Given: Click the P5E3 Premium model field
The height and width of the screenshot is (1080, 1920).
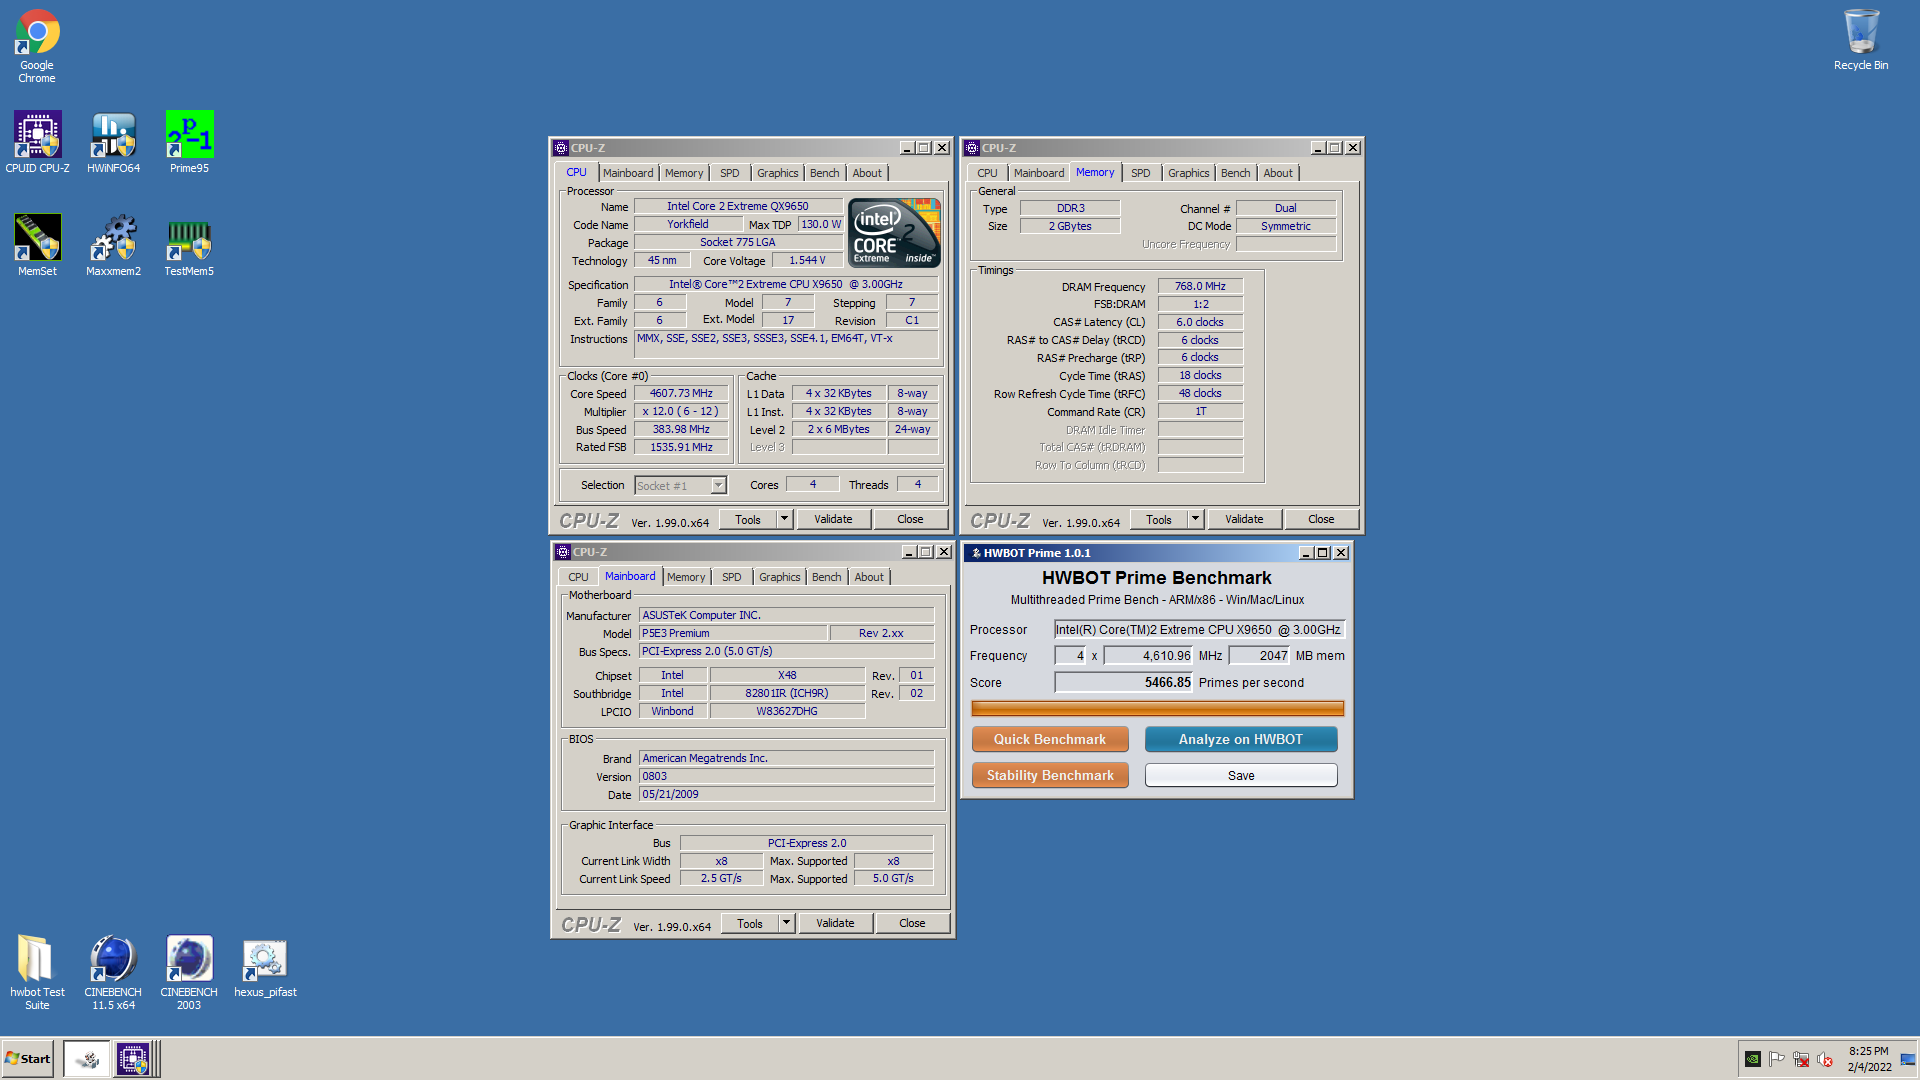Looking at the screenshot, I should click(x=733, y=633).
